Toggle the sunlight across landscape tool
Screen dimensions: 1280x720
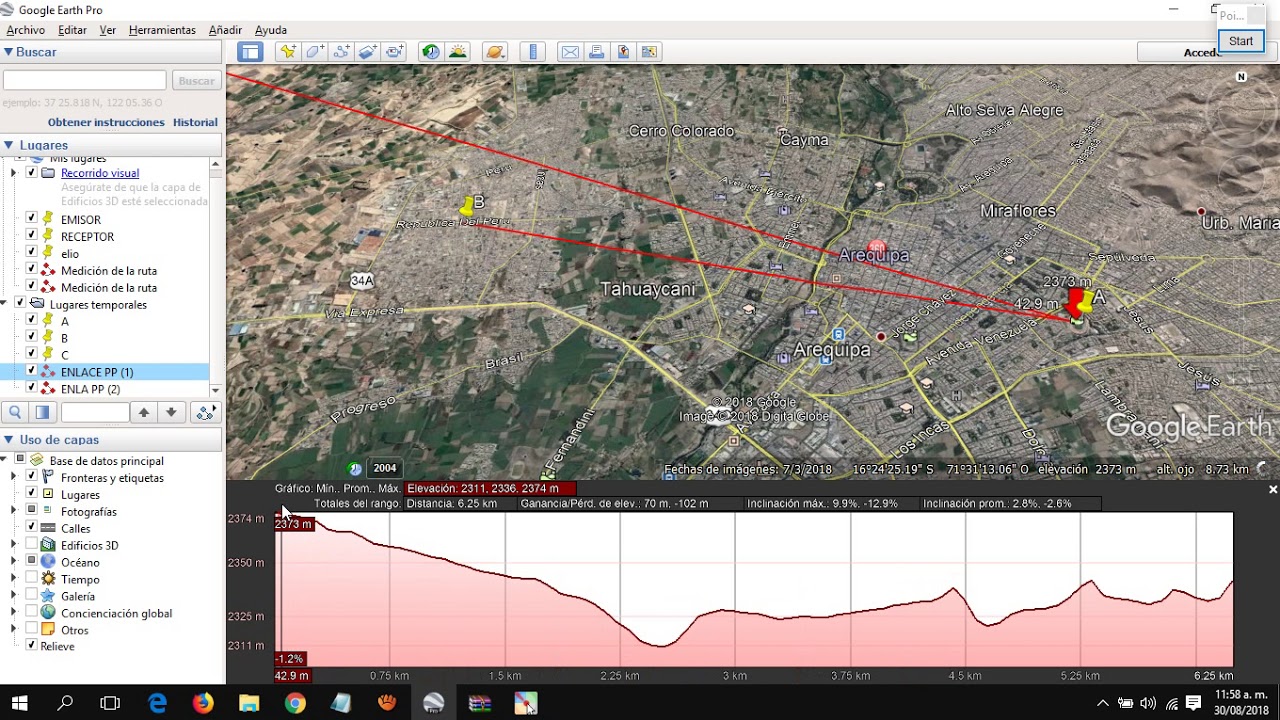tap(457, 52)
